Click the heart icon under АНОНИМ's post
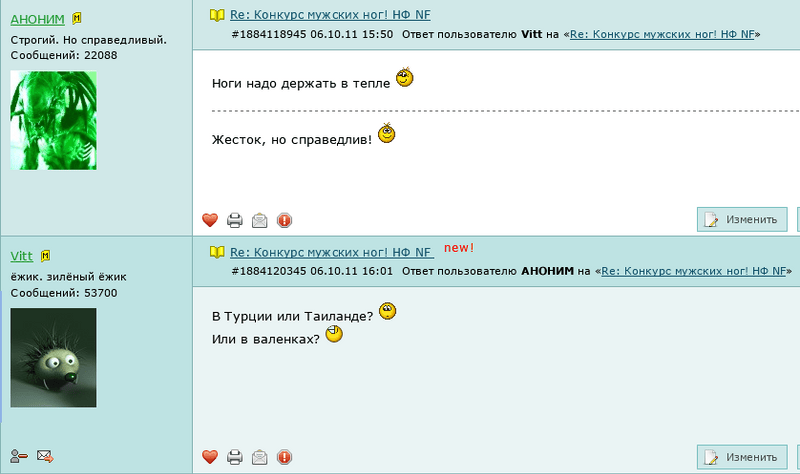Viewport: 800px width, 474px height. tap(210, 220)
